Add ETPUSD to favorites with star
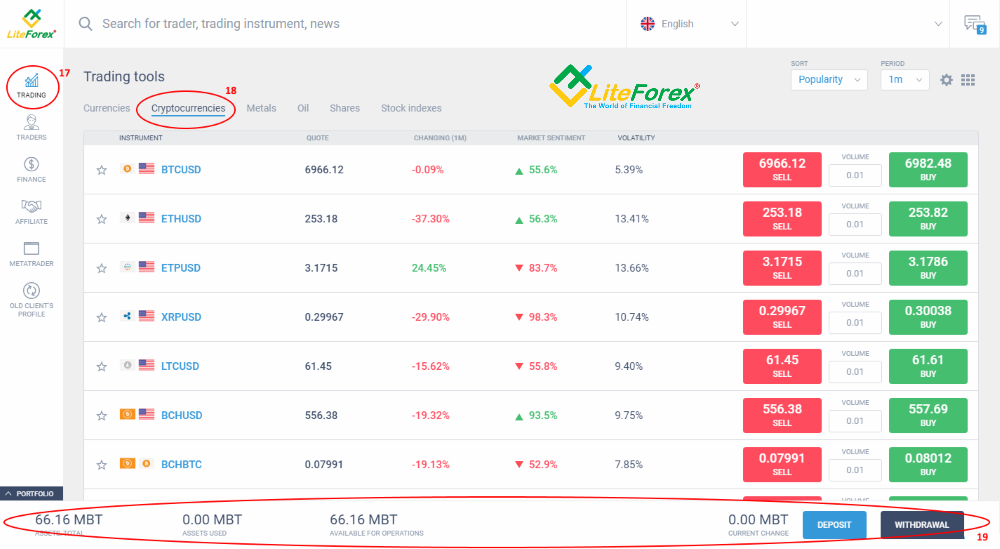The image size is (1000, 549). 101,268
